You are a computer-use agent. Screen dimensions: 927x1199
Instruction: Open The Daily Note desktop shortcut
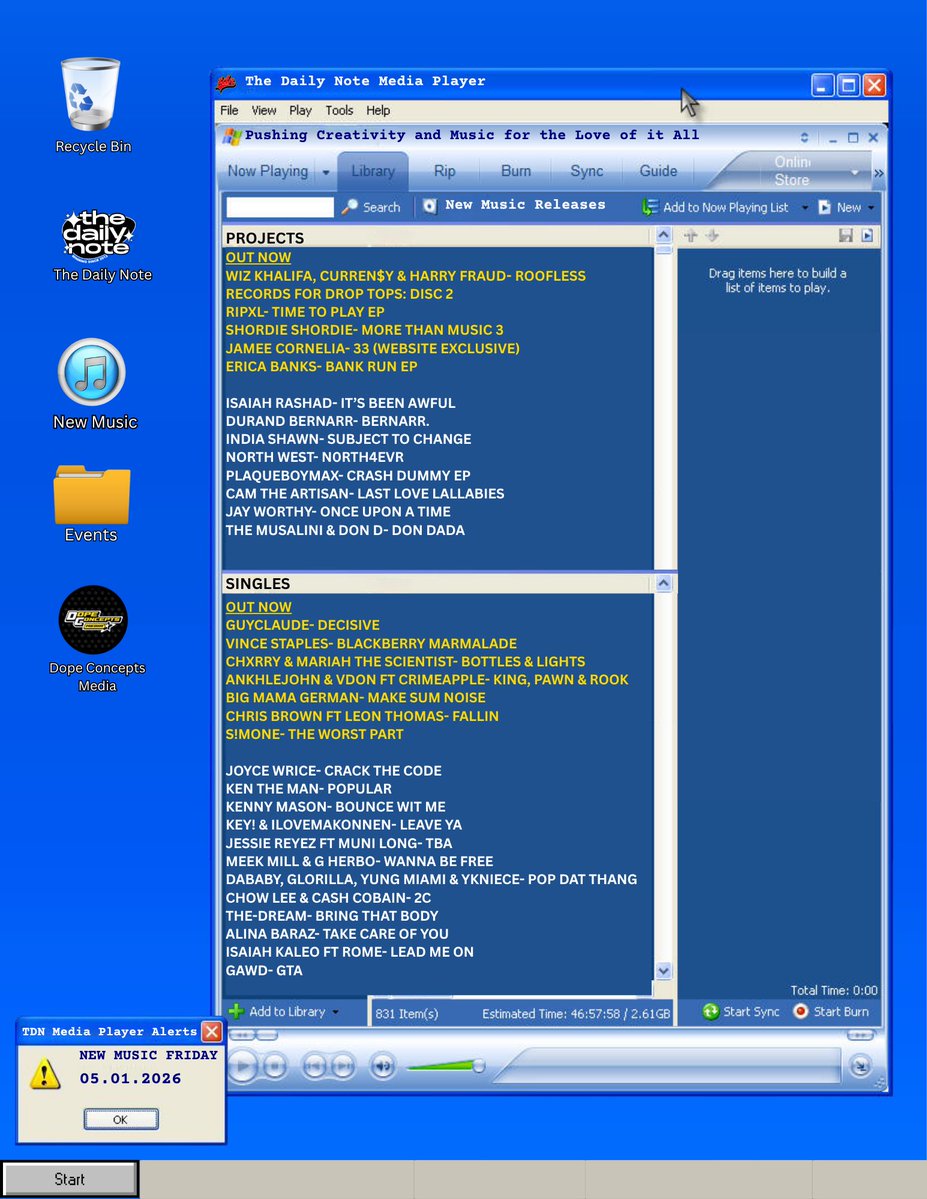(x=98, y=236)
